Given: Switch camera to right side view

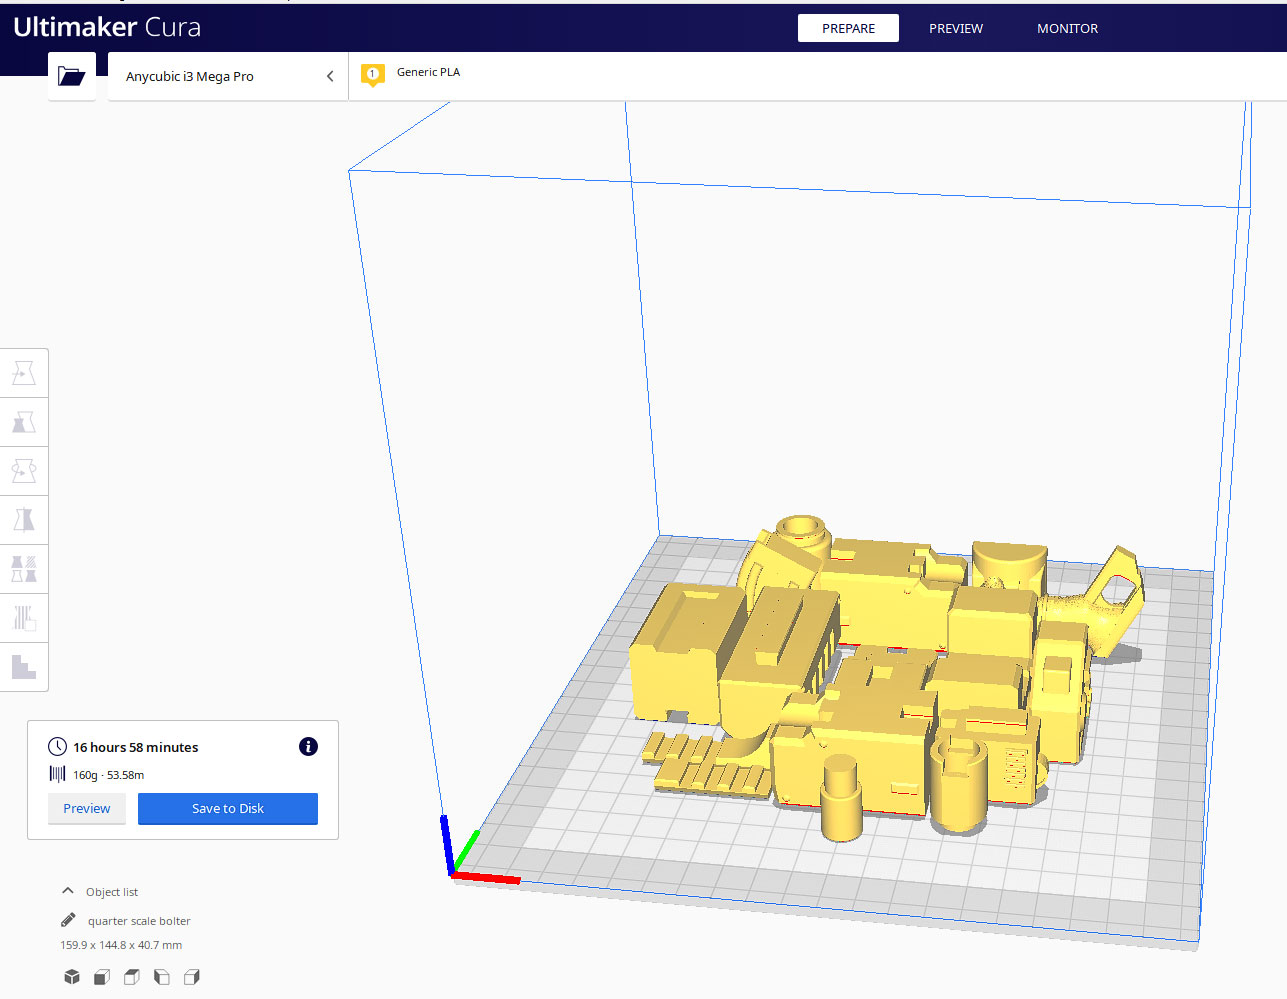Looking at the screenshot, I should (192, 977).
